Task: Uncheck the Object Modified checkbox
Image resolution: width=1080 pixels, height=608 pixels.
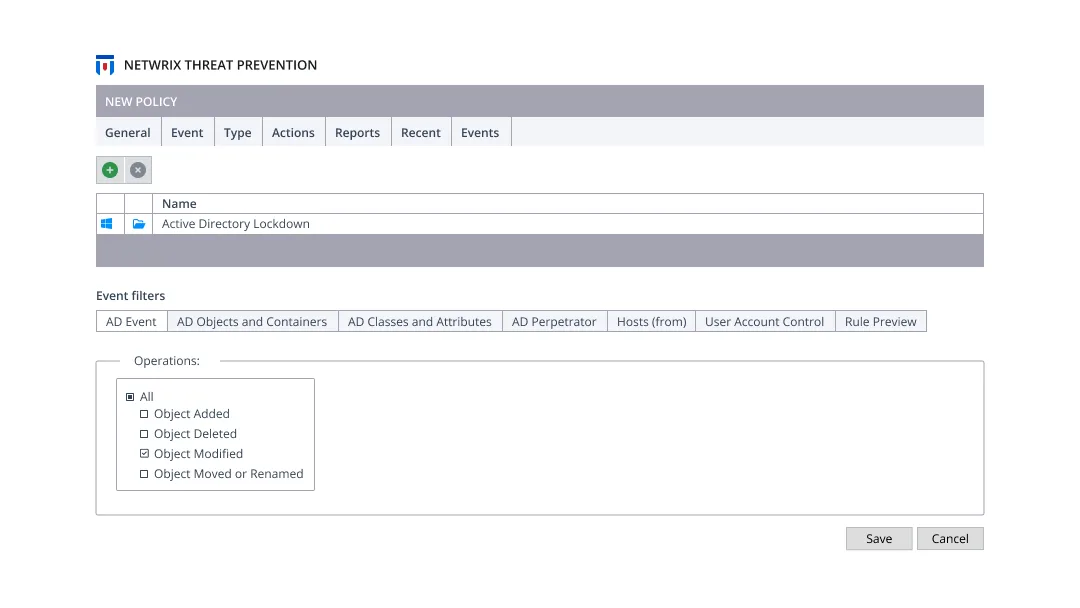Action: click(144, 454)
